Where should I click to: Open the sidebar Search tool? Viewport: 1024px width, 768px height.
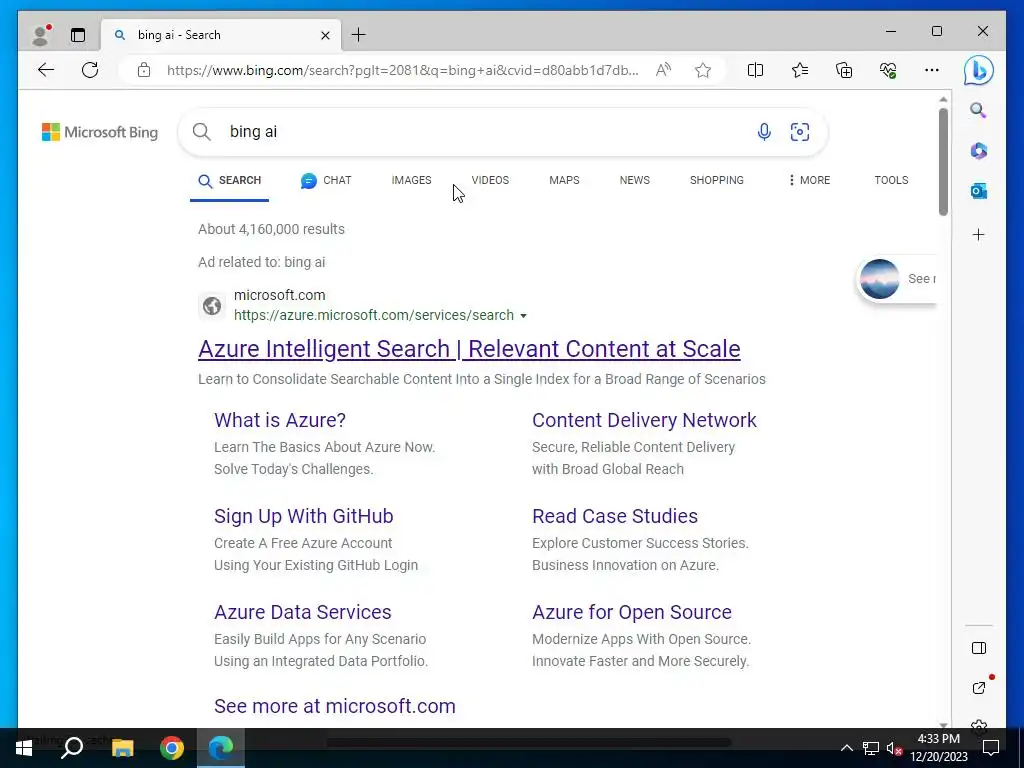[x=978, y=110]
